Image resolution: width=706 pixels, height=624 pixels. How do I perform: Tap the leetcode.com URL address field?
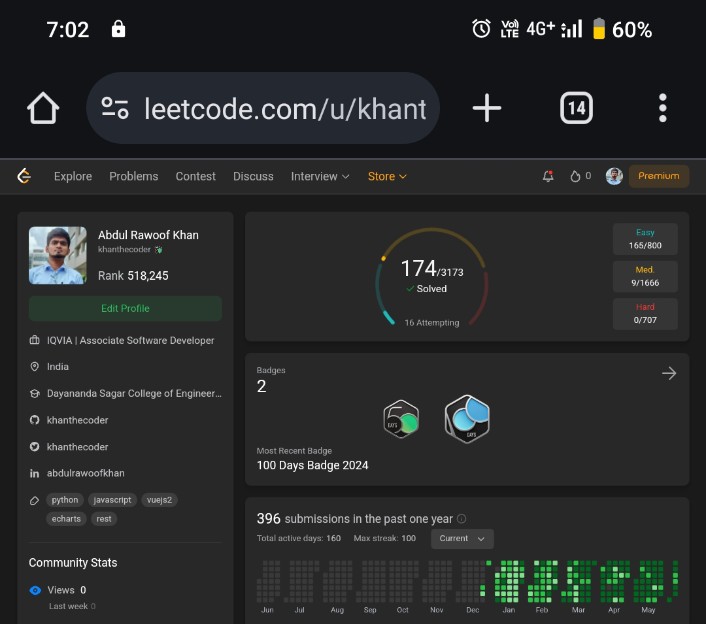262,108
